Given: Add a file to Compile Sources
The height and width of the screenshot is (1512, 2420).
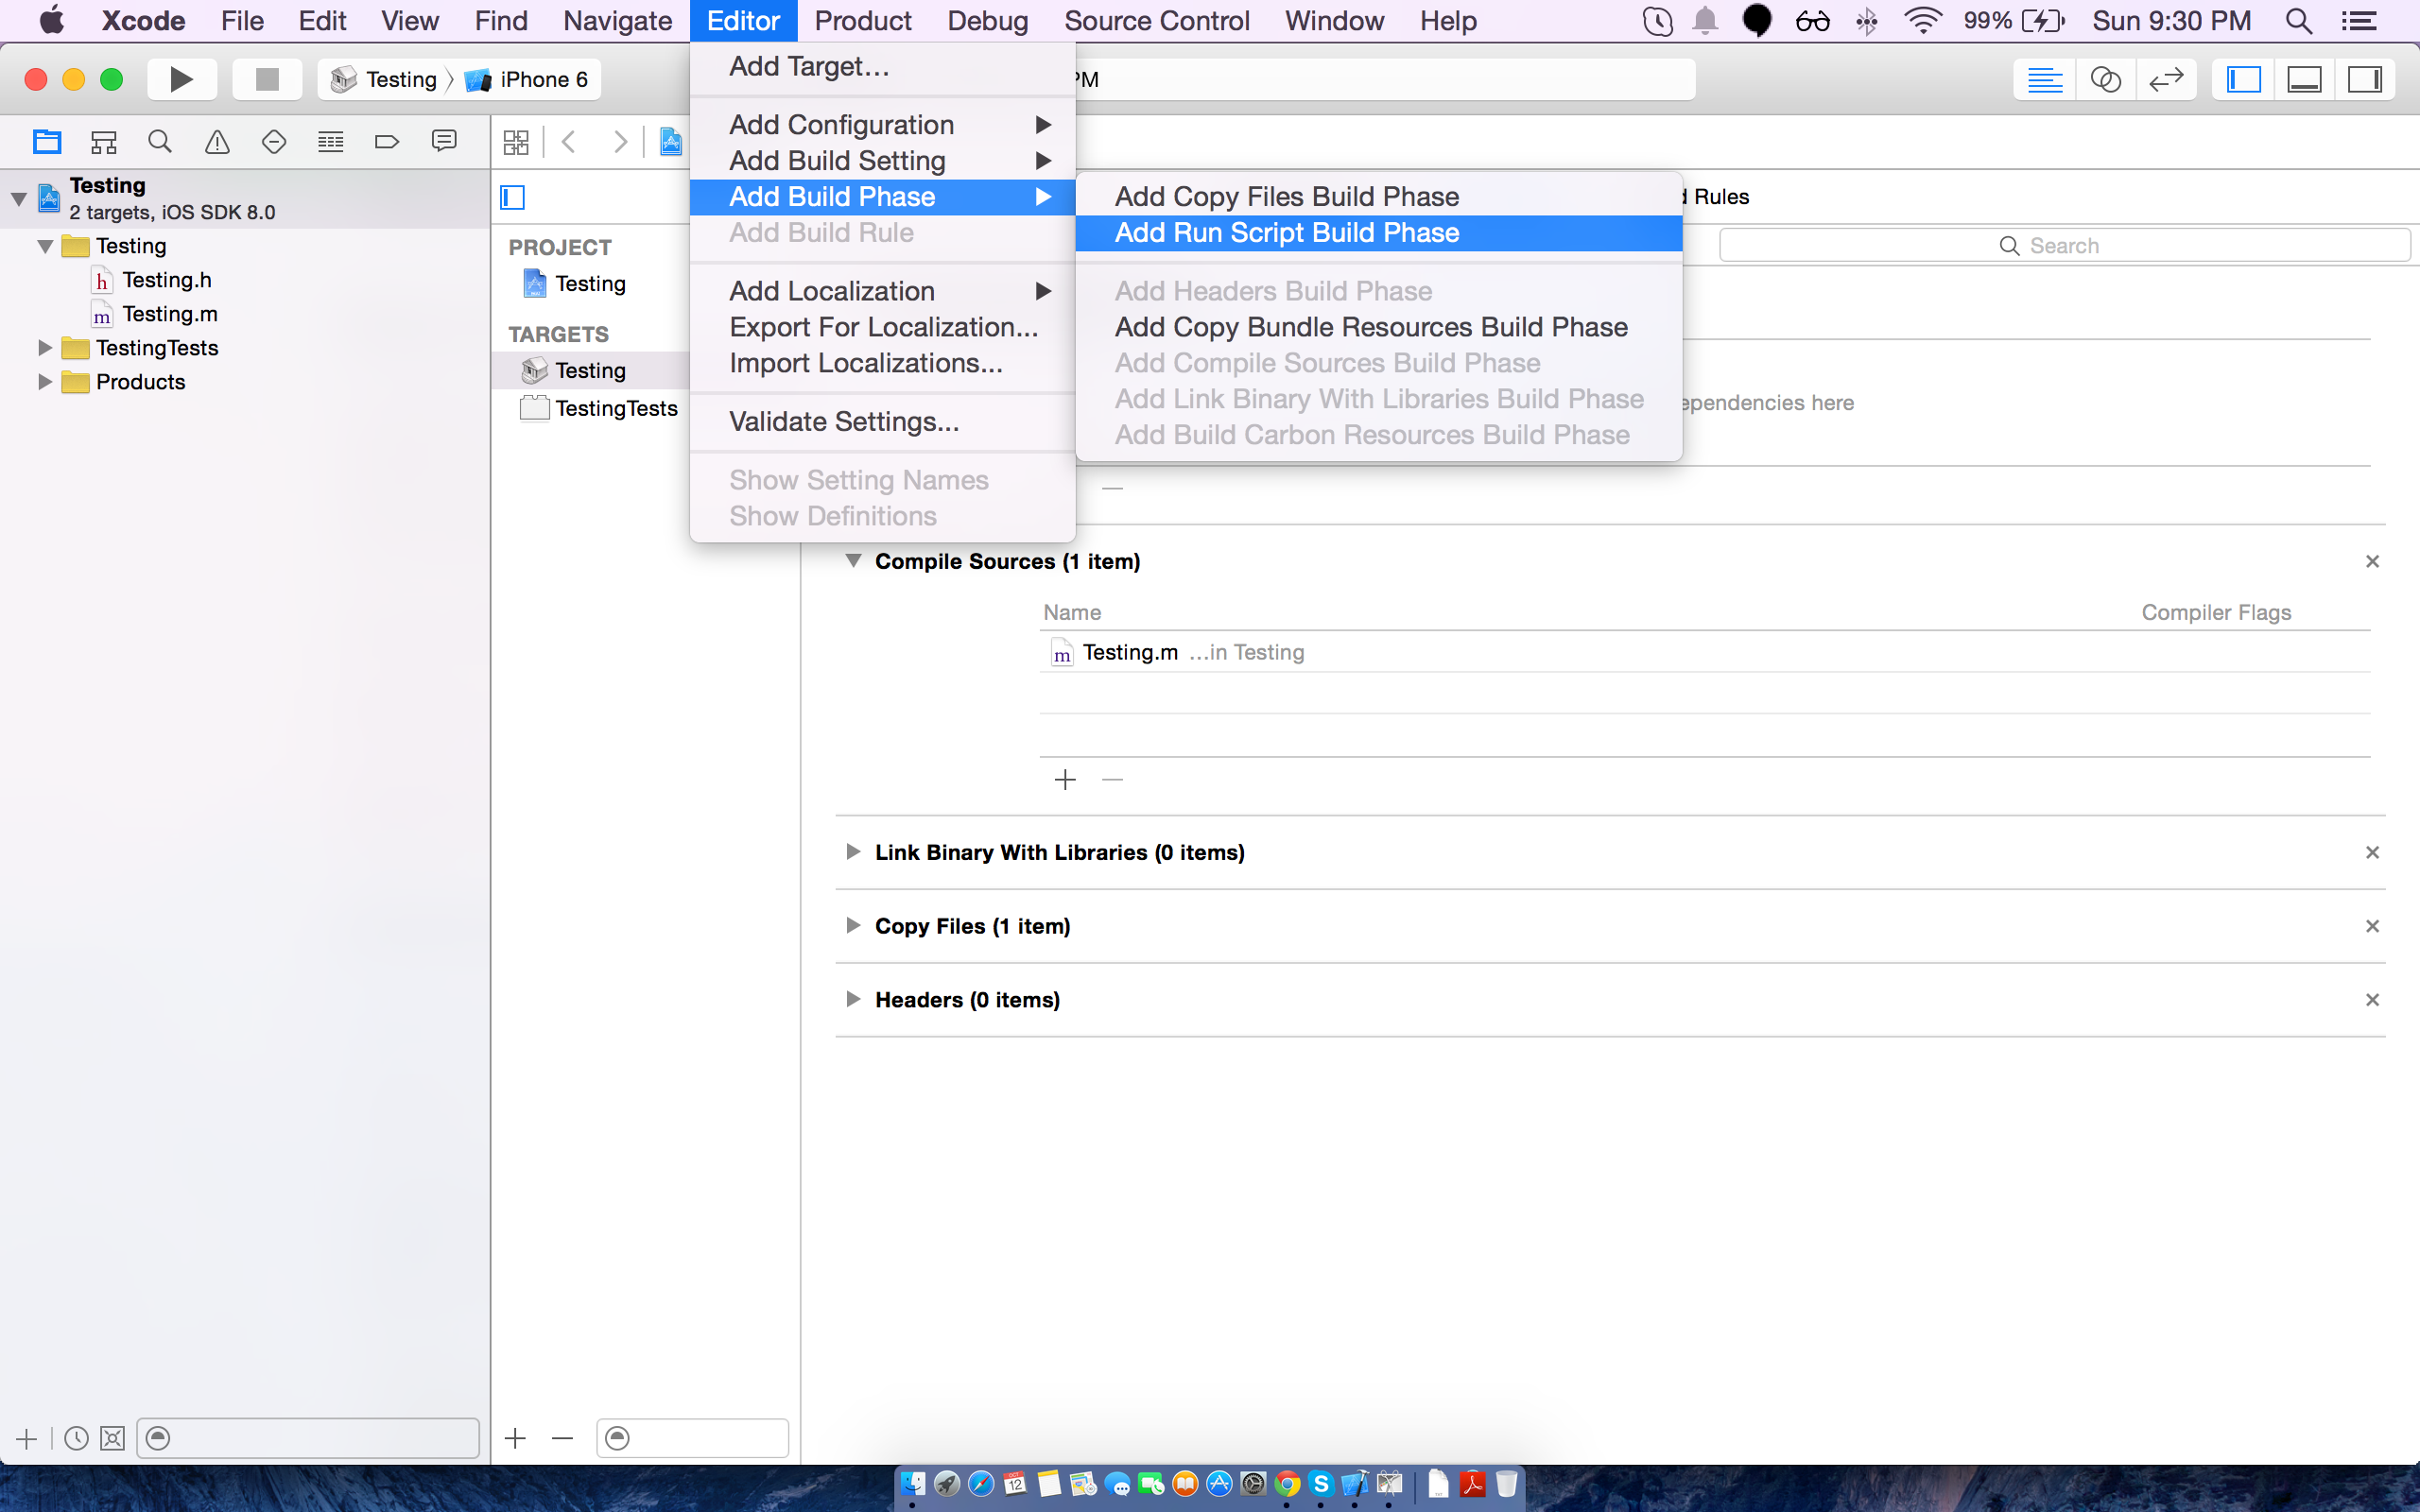Looking at the screenshot, I should 1065,780.
